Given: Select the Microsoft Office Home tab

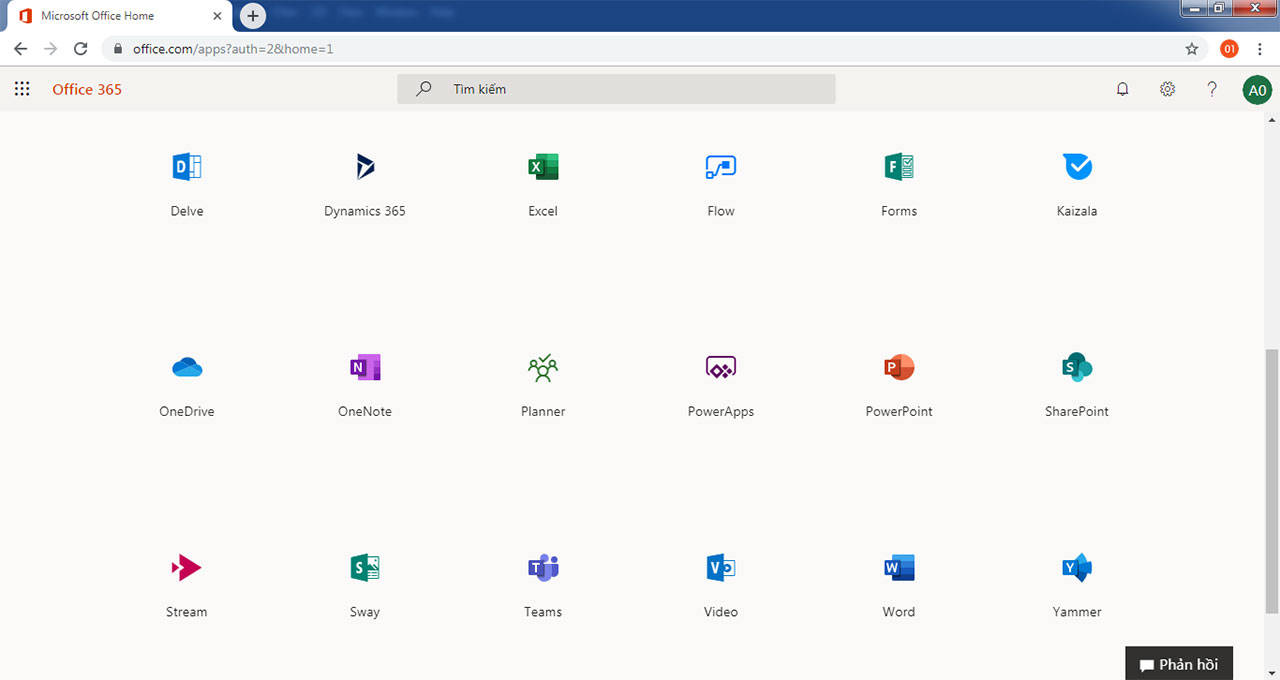Looking at the screenshot, I should coord(120,16).
